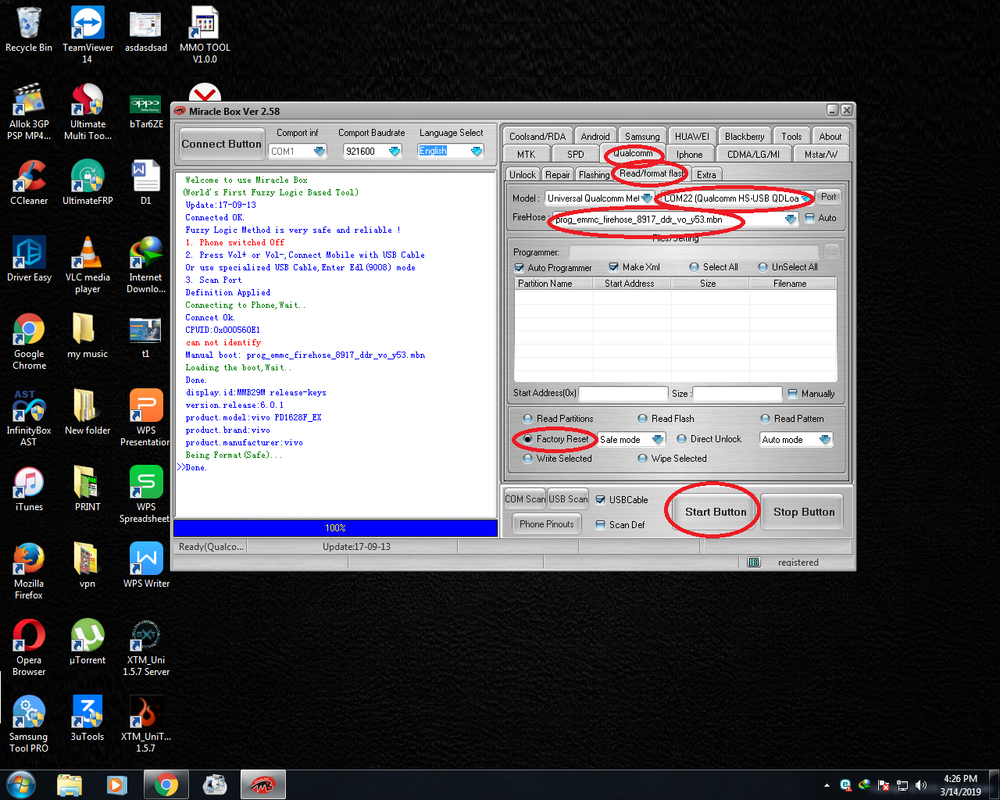The image size is (1000, 800).
Task: Open WPS Spreadsheet shortcut
Action: (146, 494)
